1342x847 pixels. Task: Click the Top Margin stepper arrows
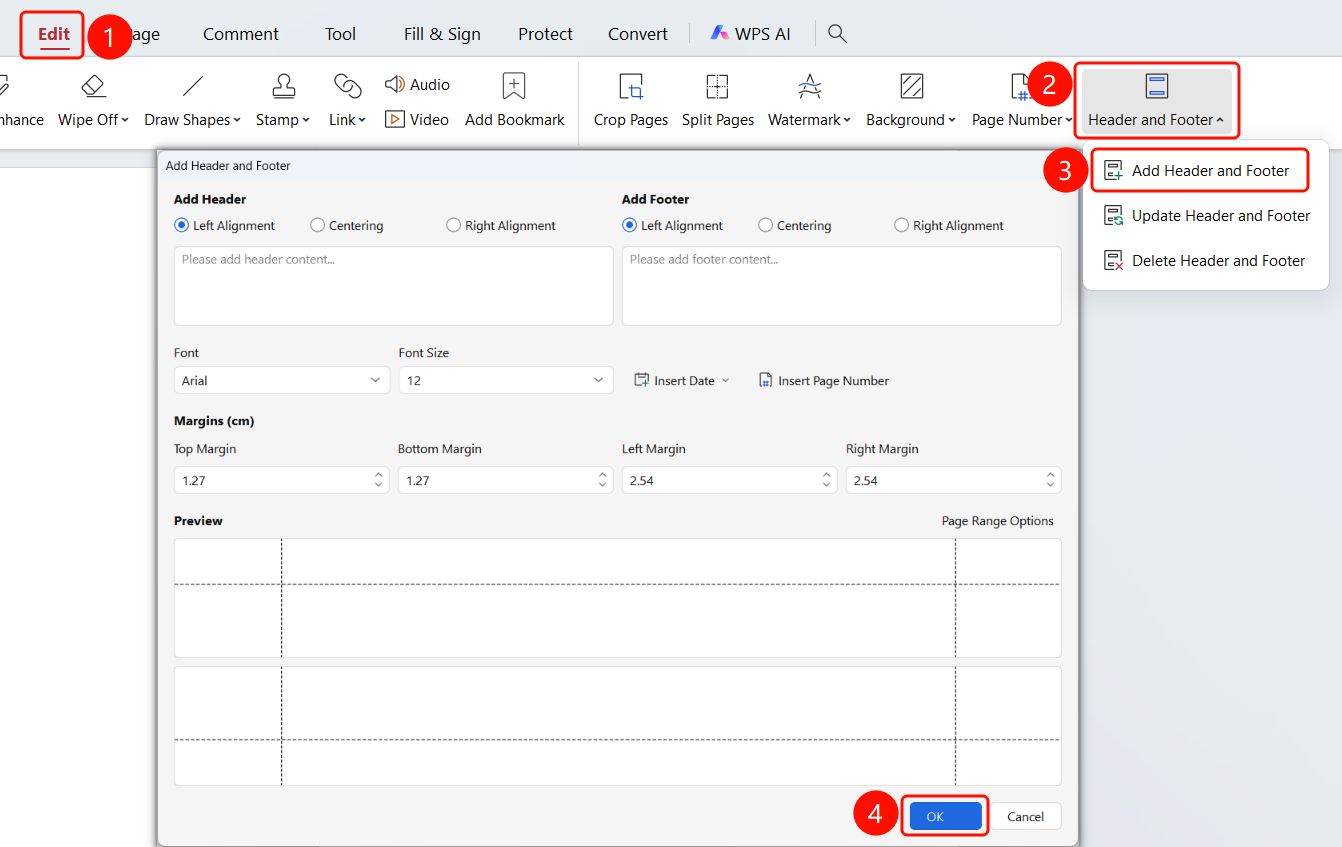(379, 480)
